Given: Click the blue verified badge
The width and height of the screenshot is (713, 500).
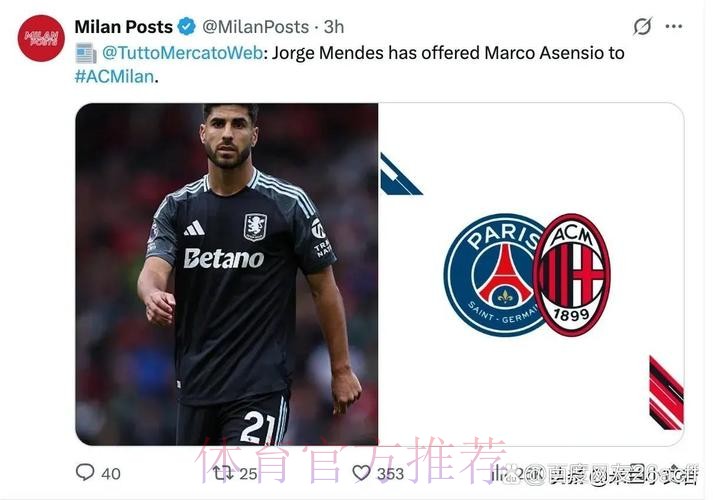Looking at the screenshot, I should (186, 27).
